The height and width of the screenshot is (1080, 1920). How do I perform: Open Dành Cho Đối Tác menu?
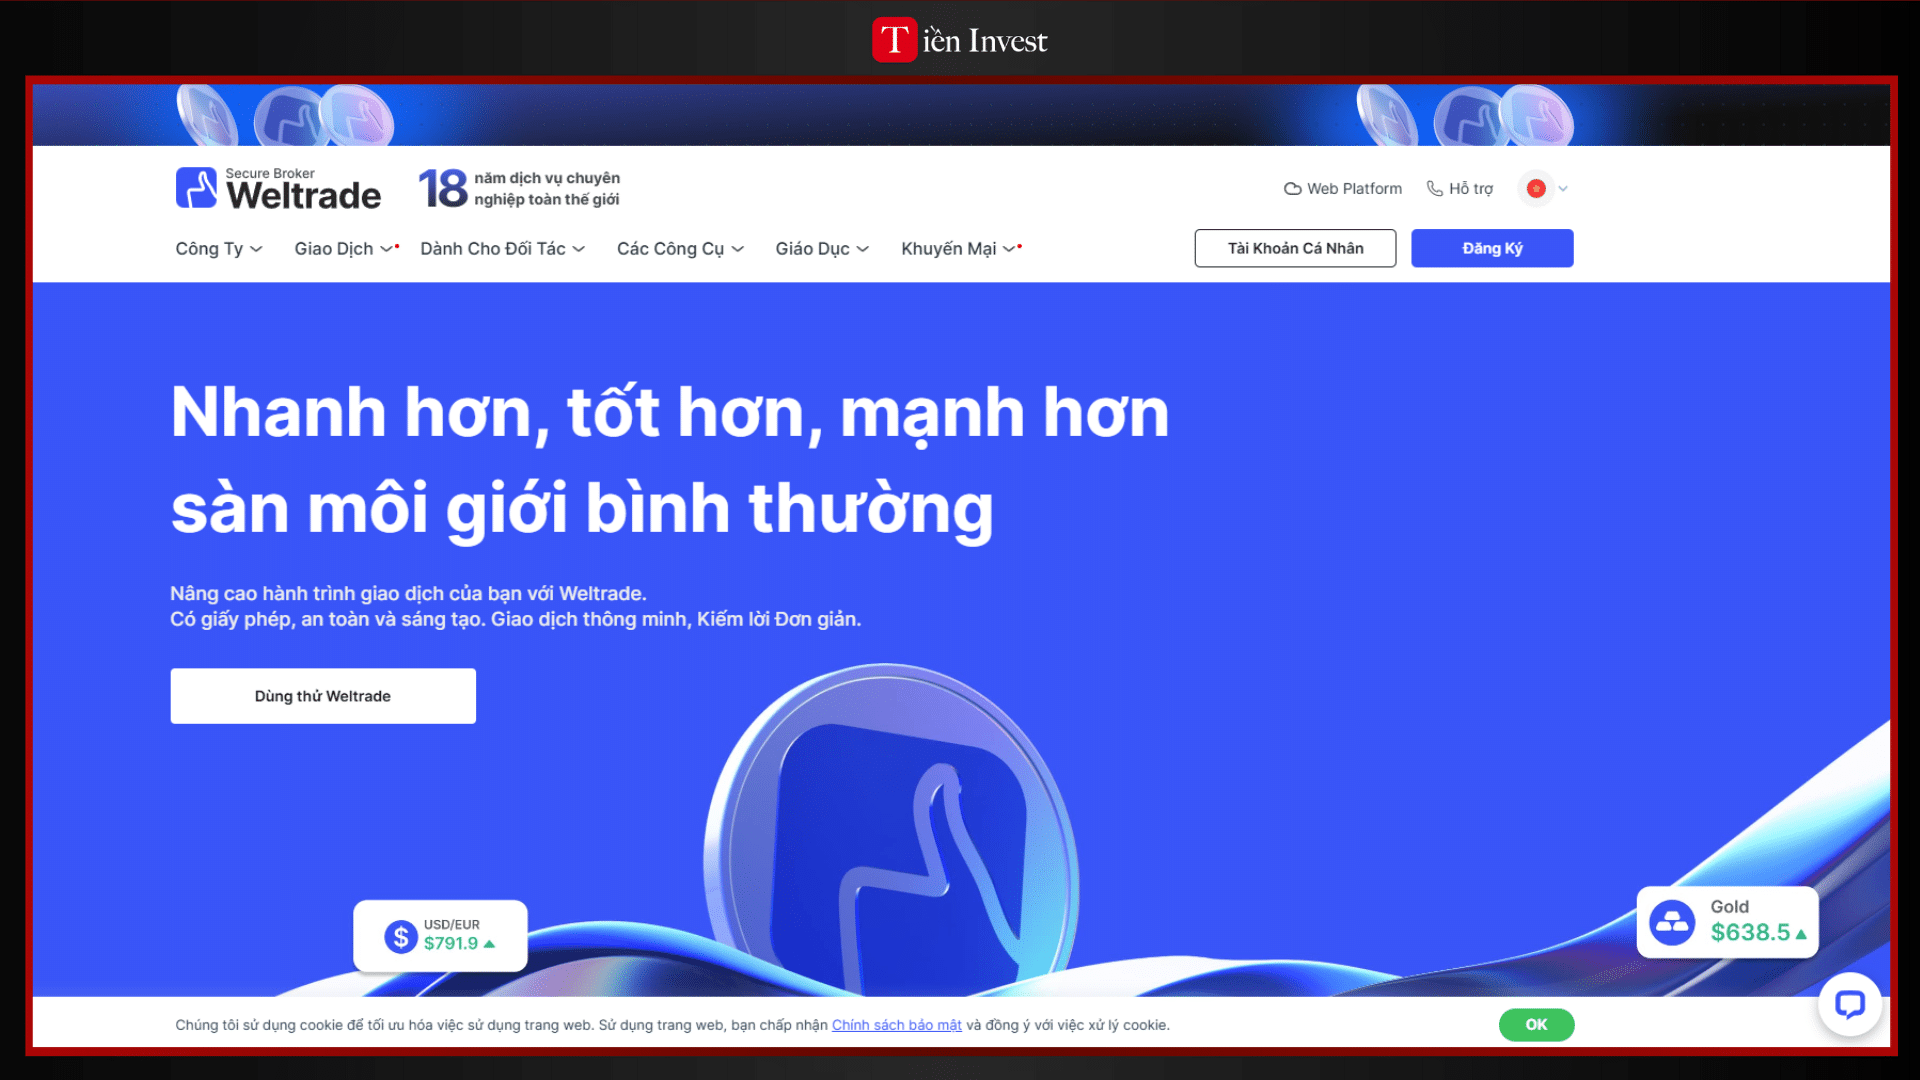501,249
